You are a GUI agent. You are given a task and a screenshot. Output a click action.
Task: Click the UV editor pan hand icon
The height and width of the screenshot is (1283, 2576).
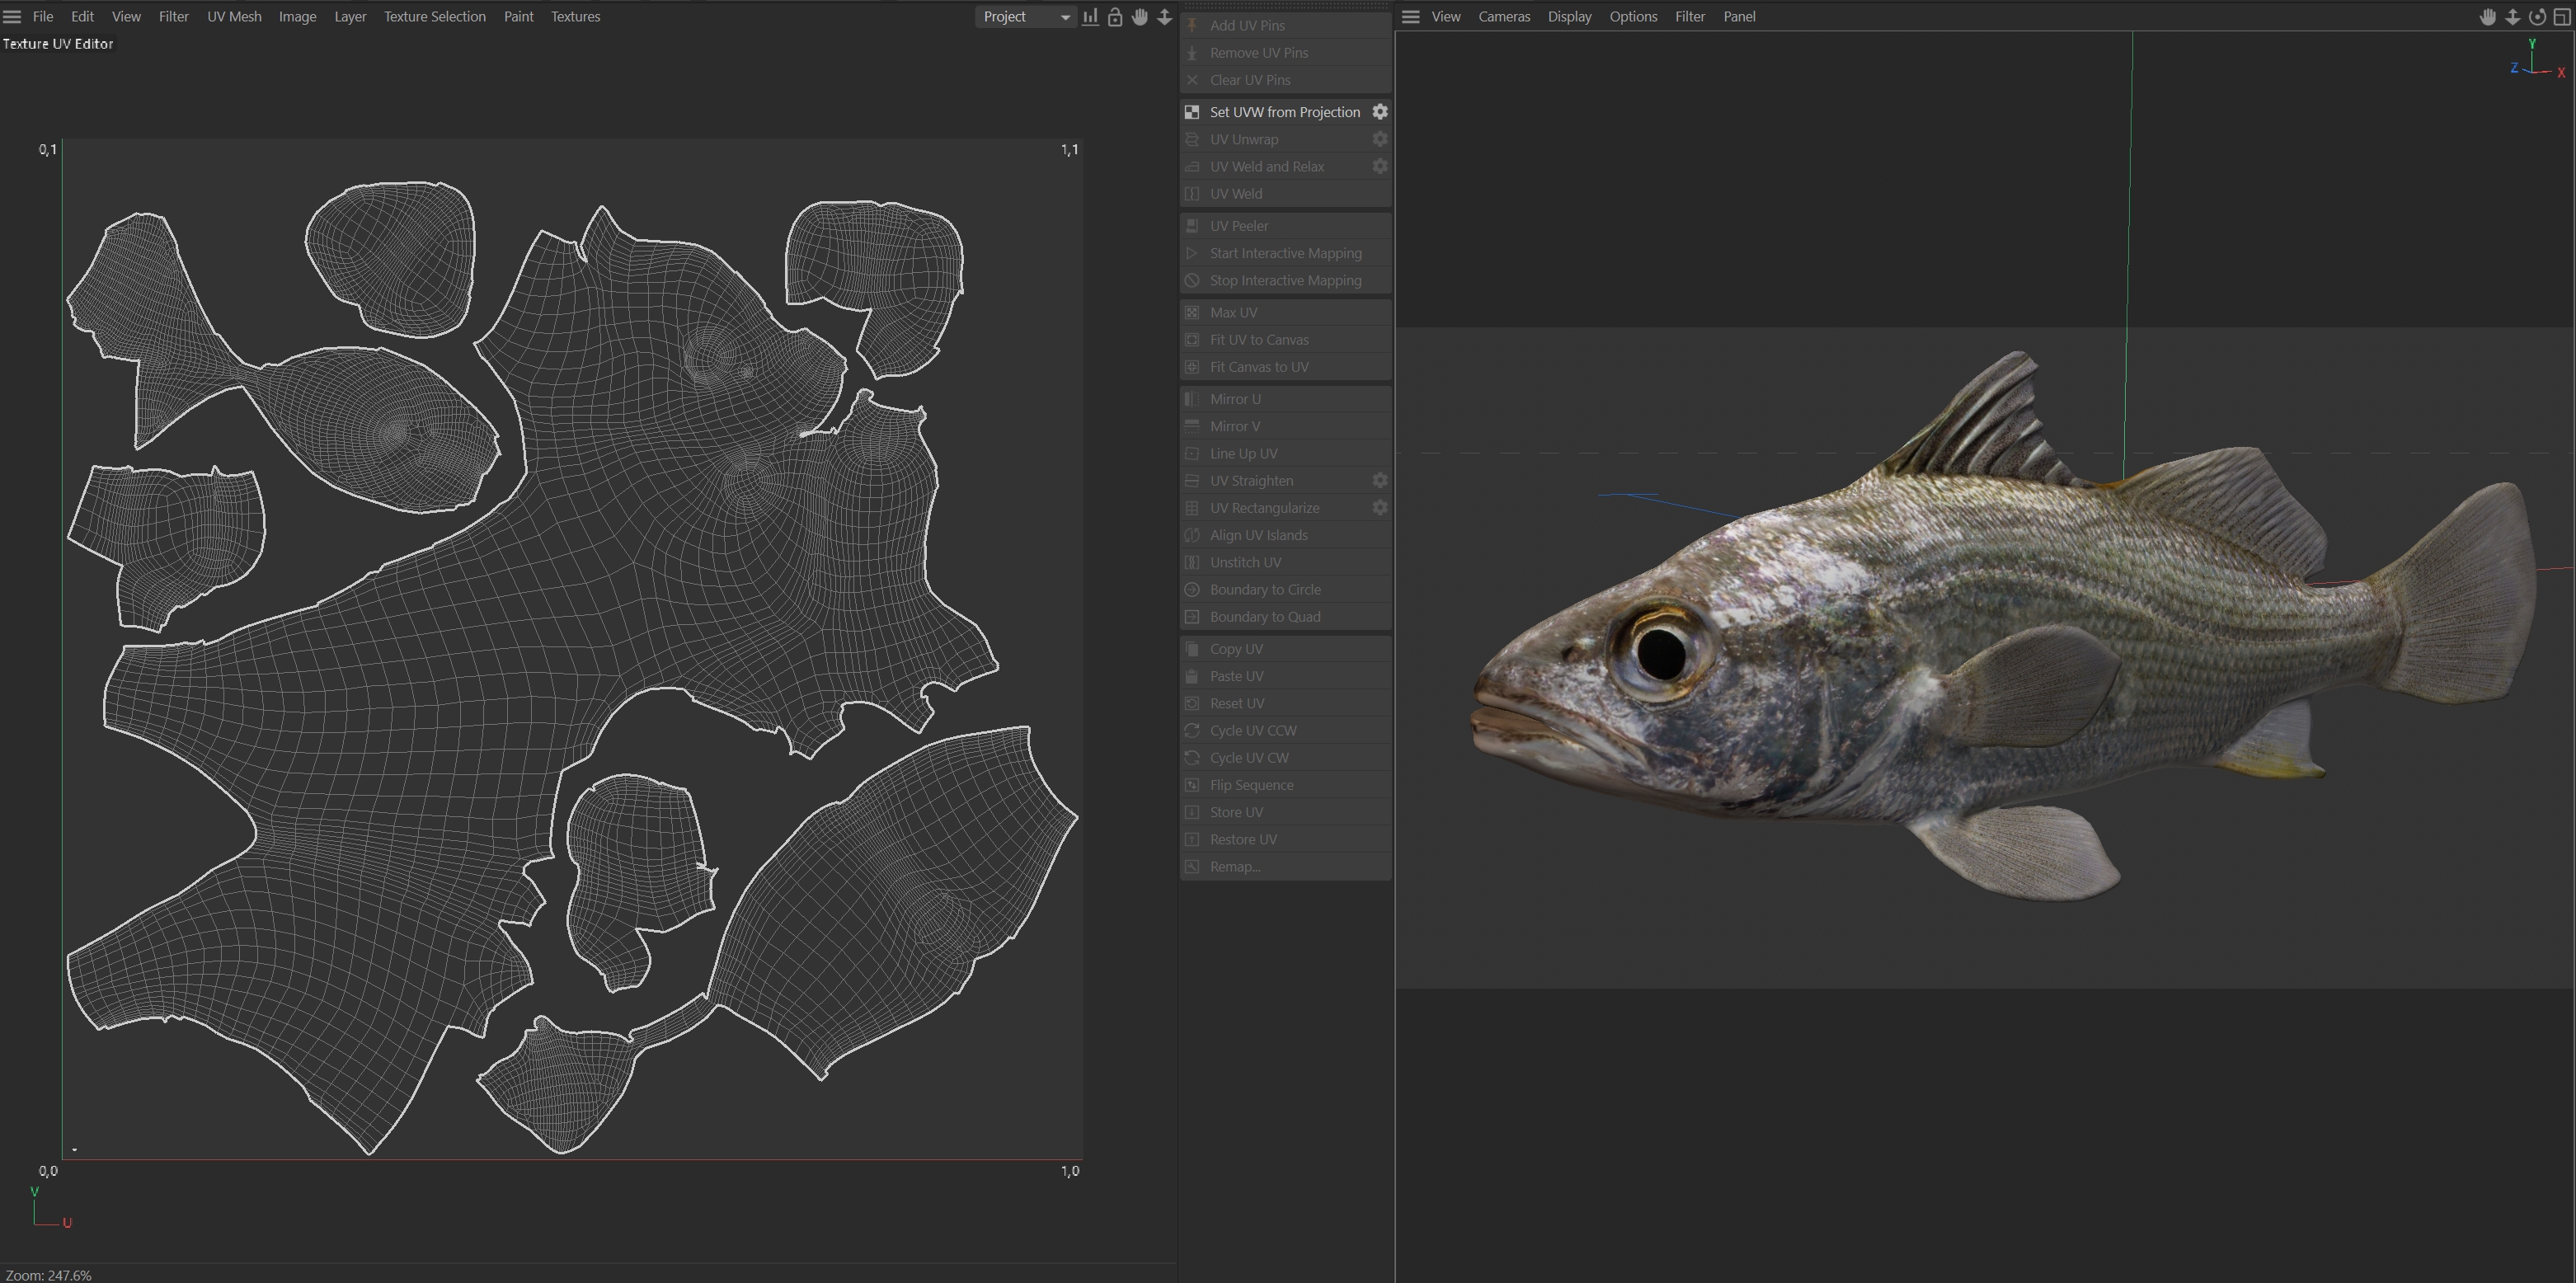pyautogui.click(x=1139, y=16)
